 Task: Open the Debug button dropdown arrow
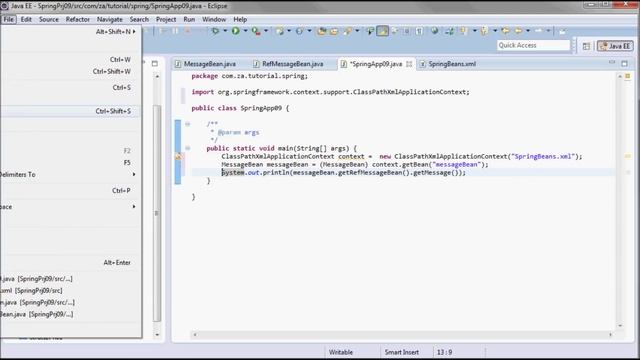point(225,31)
